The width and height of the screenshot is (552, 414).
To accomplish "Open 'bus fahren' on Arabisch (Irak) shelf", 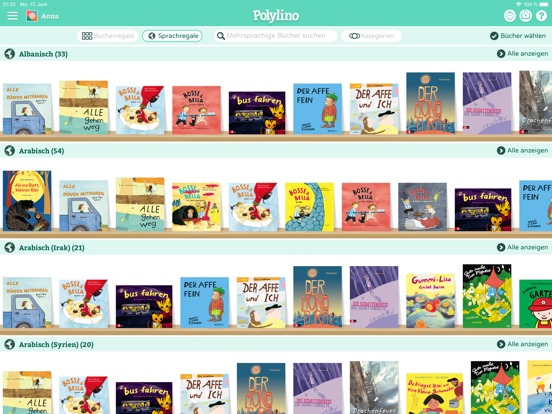I will 144,306.
